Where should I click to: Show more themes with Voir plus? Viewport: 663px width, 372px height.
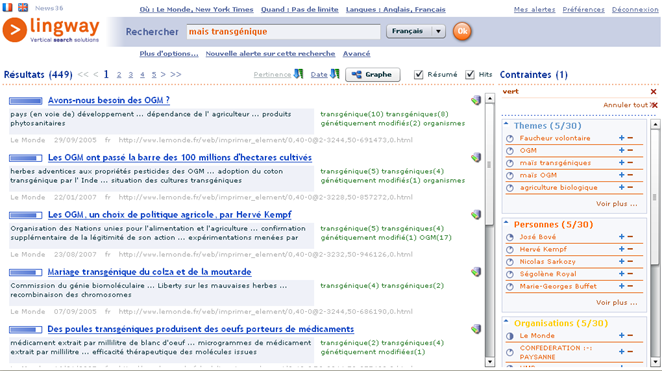(x=616, y=204)
